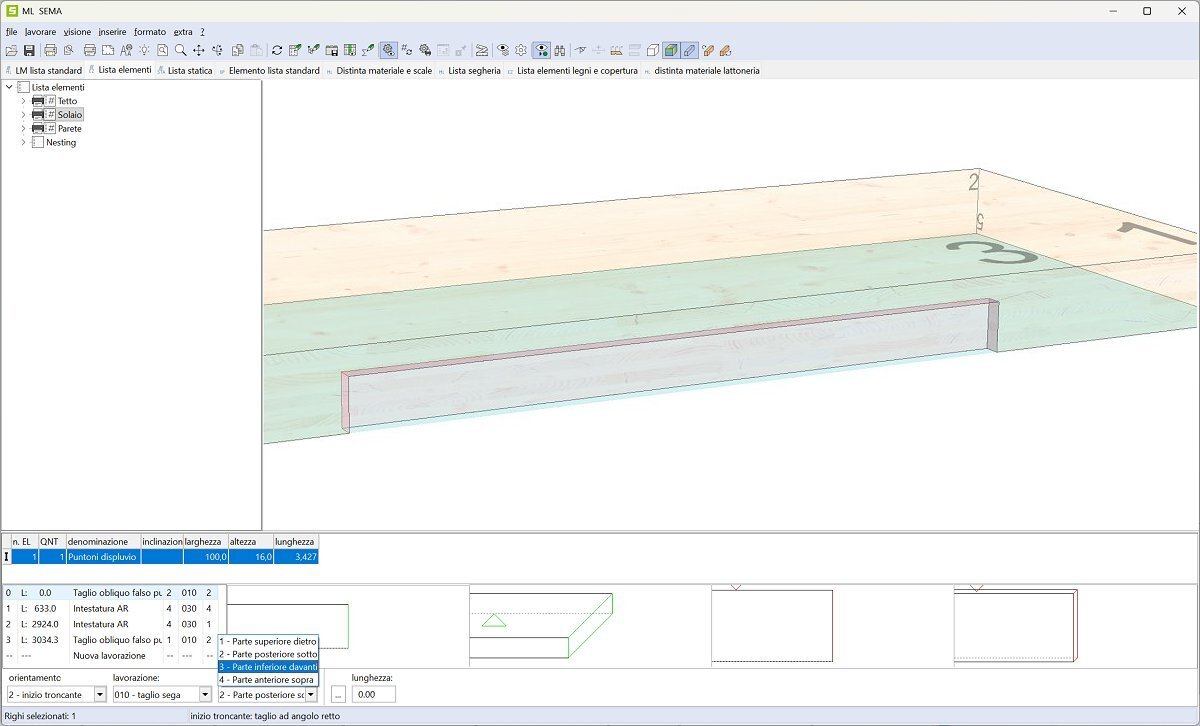The height and width of the screenshot is (726, 1200).
Task: Select the Nuova lavorazione row
Action: (108, 656)
